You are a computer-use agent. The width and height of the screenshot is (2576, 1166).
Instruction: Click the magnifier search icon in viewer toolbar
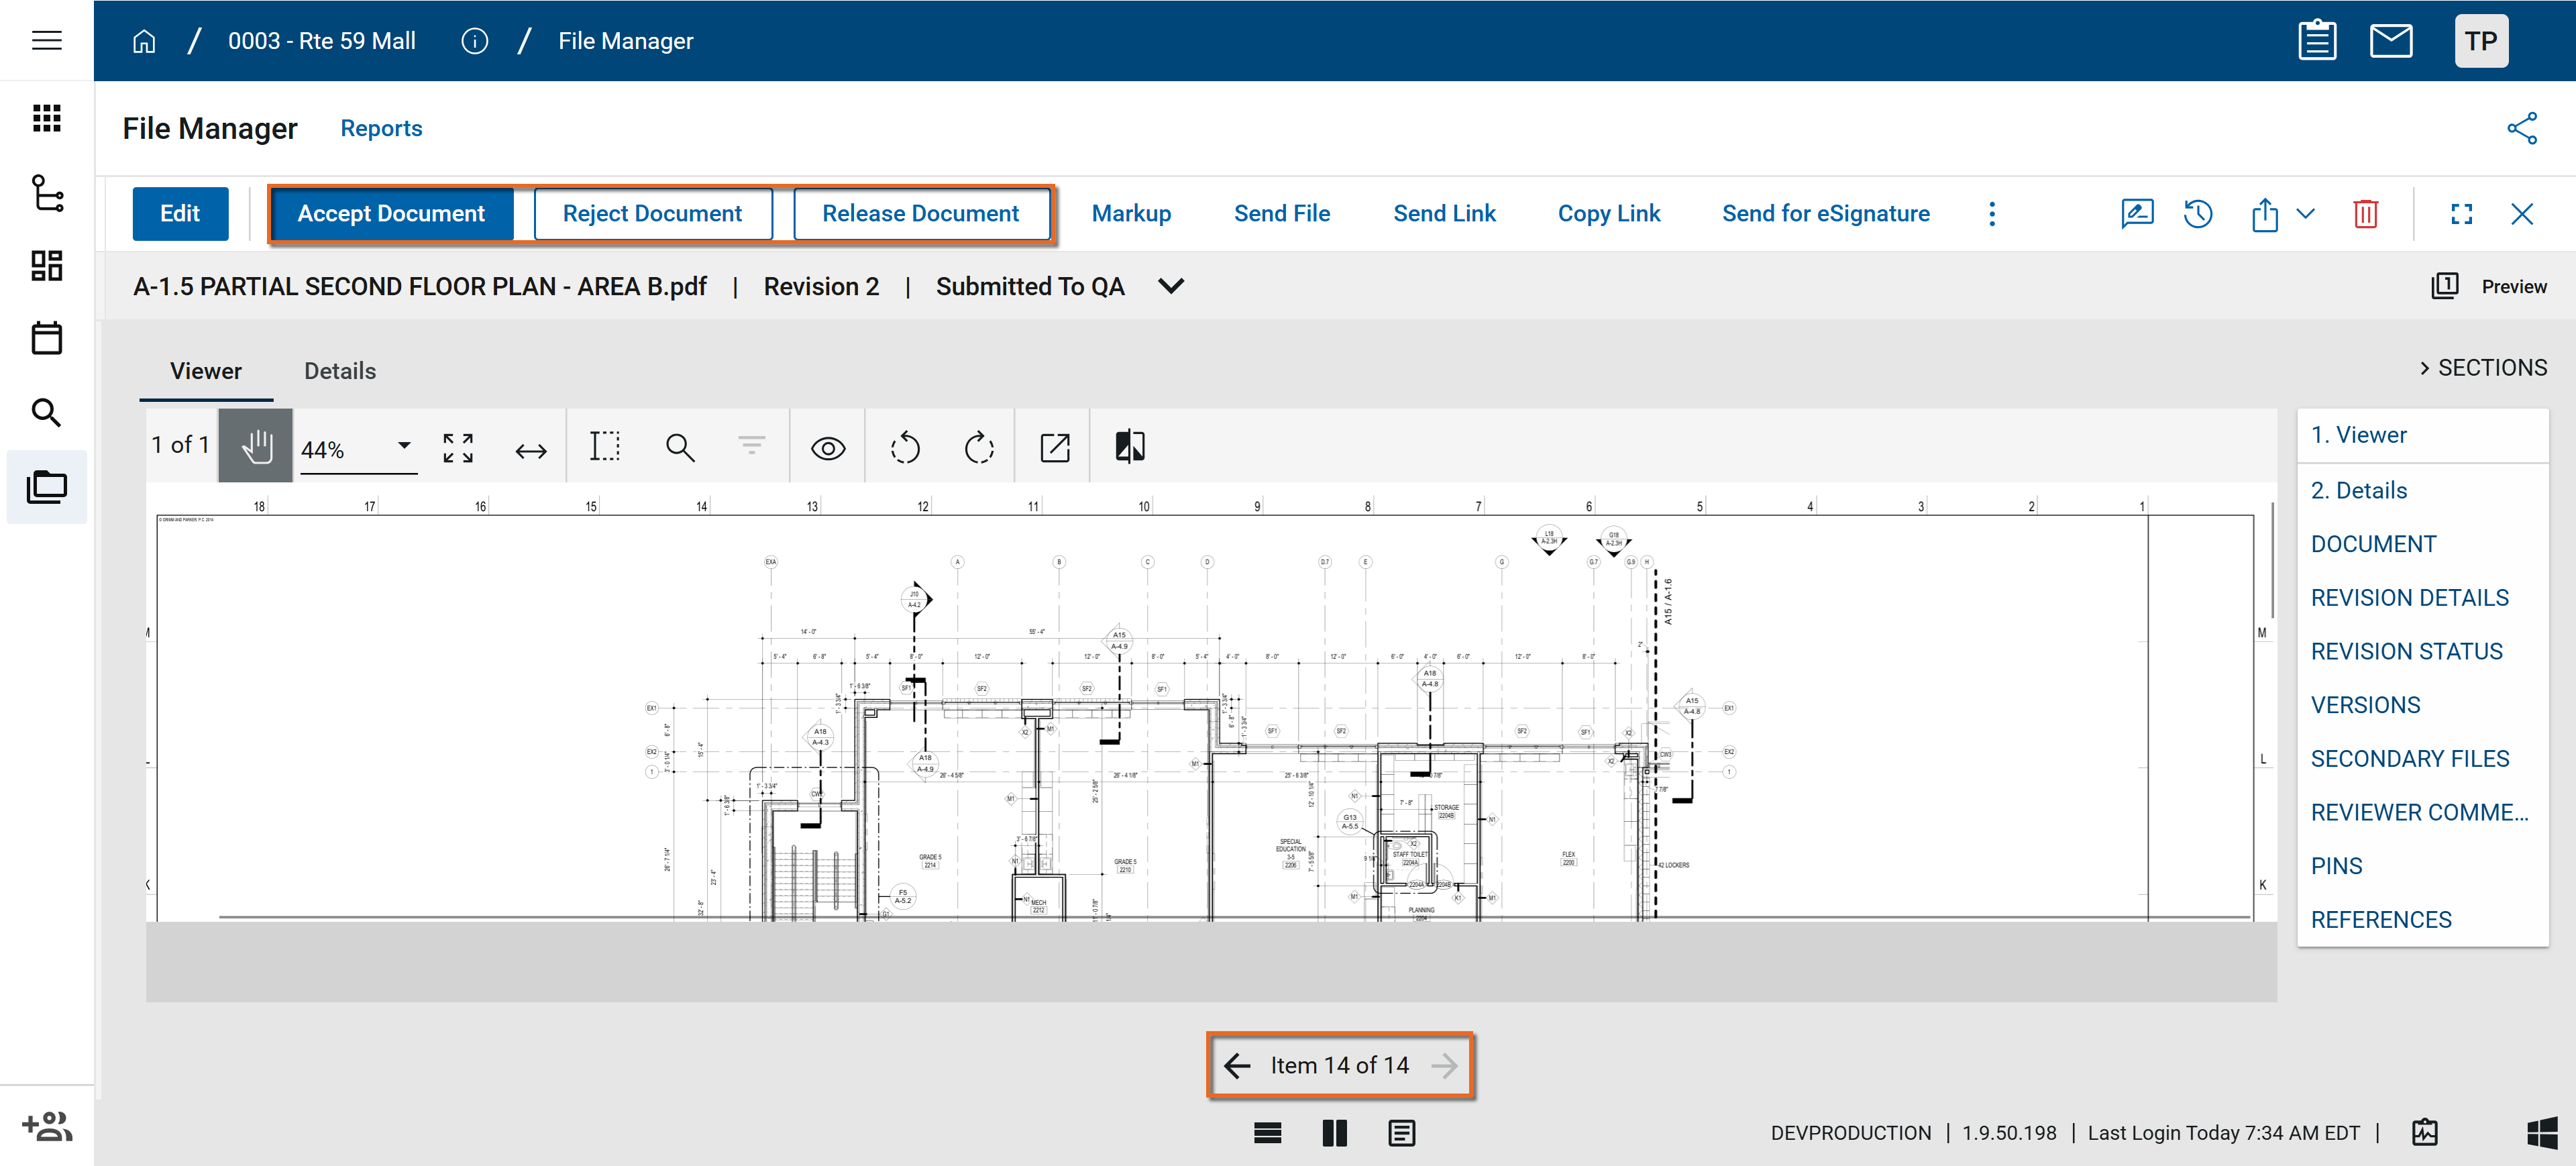click(679, 447)
